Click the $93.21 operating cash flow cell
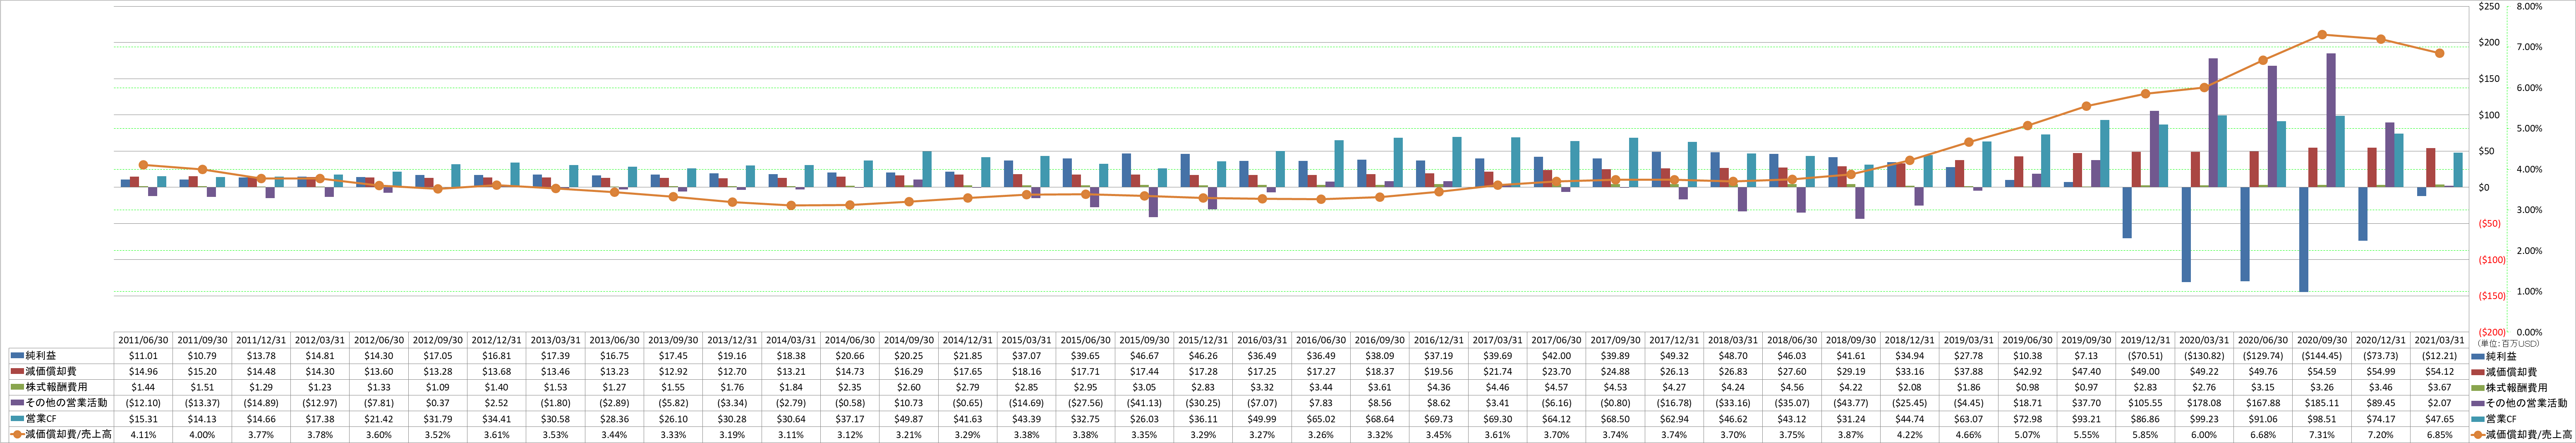The width and height of the screenshot is (2576, 443). 2086,419
